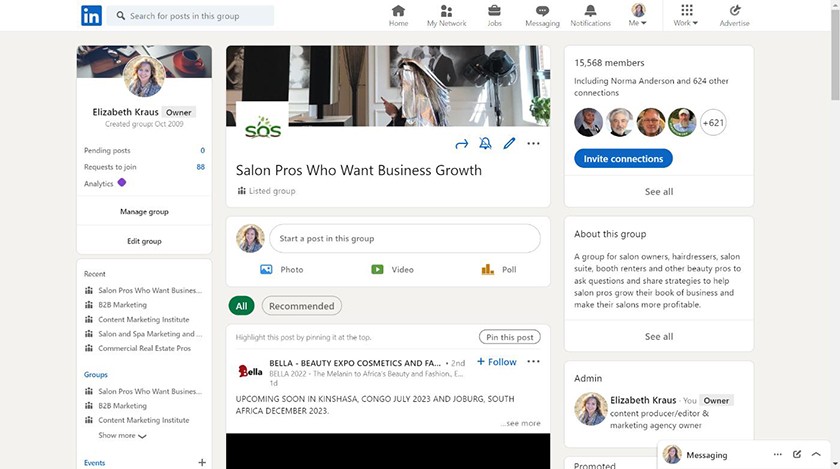The height and width of the screenshot is (469, 840).
Task: Add a Video to a group post
Action: pyautogui.click(x=392, y=270)
